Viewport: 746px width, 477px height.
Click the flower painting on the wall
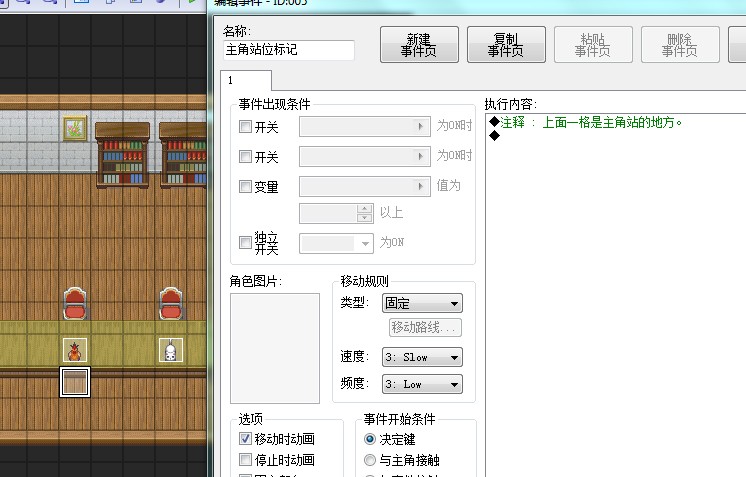(75, 128)
